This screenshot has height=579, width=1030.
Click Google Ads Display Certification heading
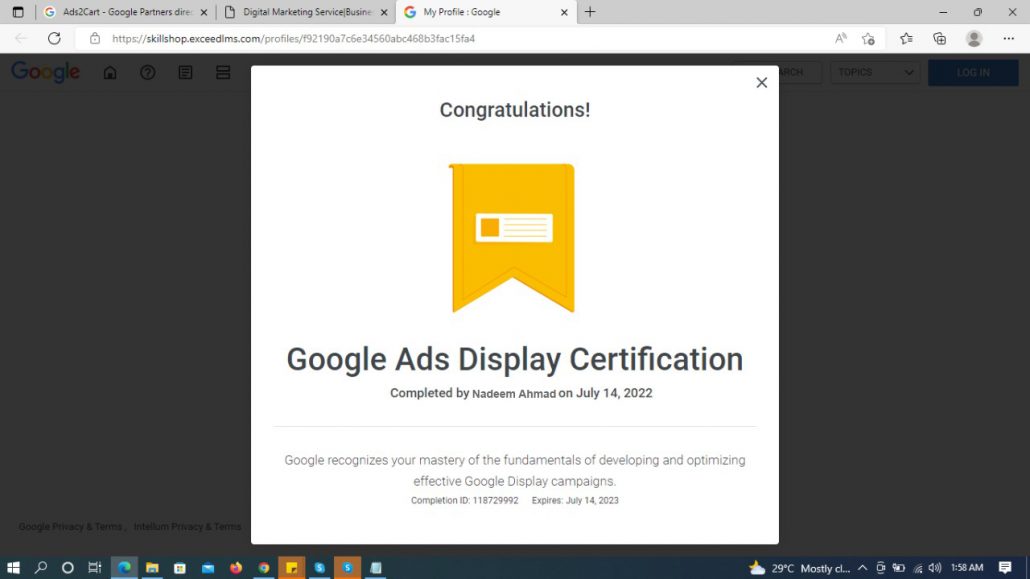pos(514,359)
